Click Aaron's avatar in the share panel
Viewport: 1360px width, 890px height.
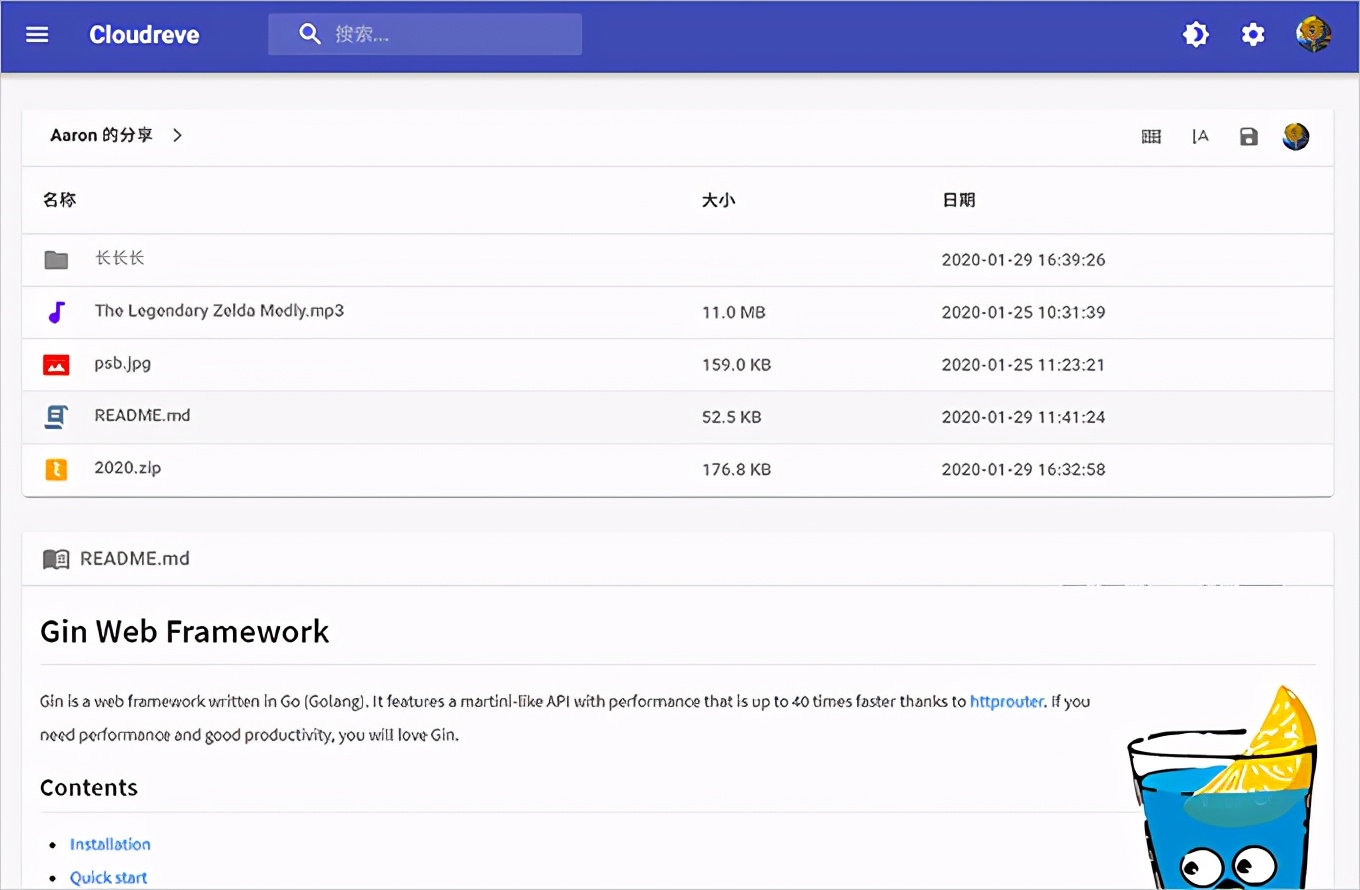pyautogui.click(x=1295, y=136)
